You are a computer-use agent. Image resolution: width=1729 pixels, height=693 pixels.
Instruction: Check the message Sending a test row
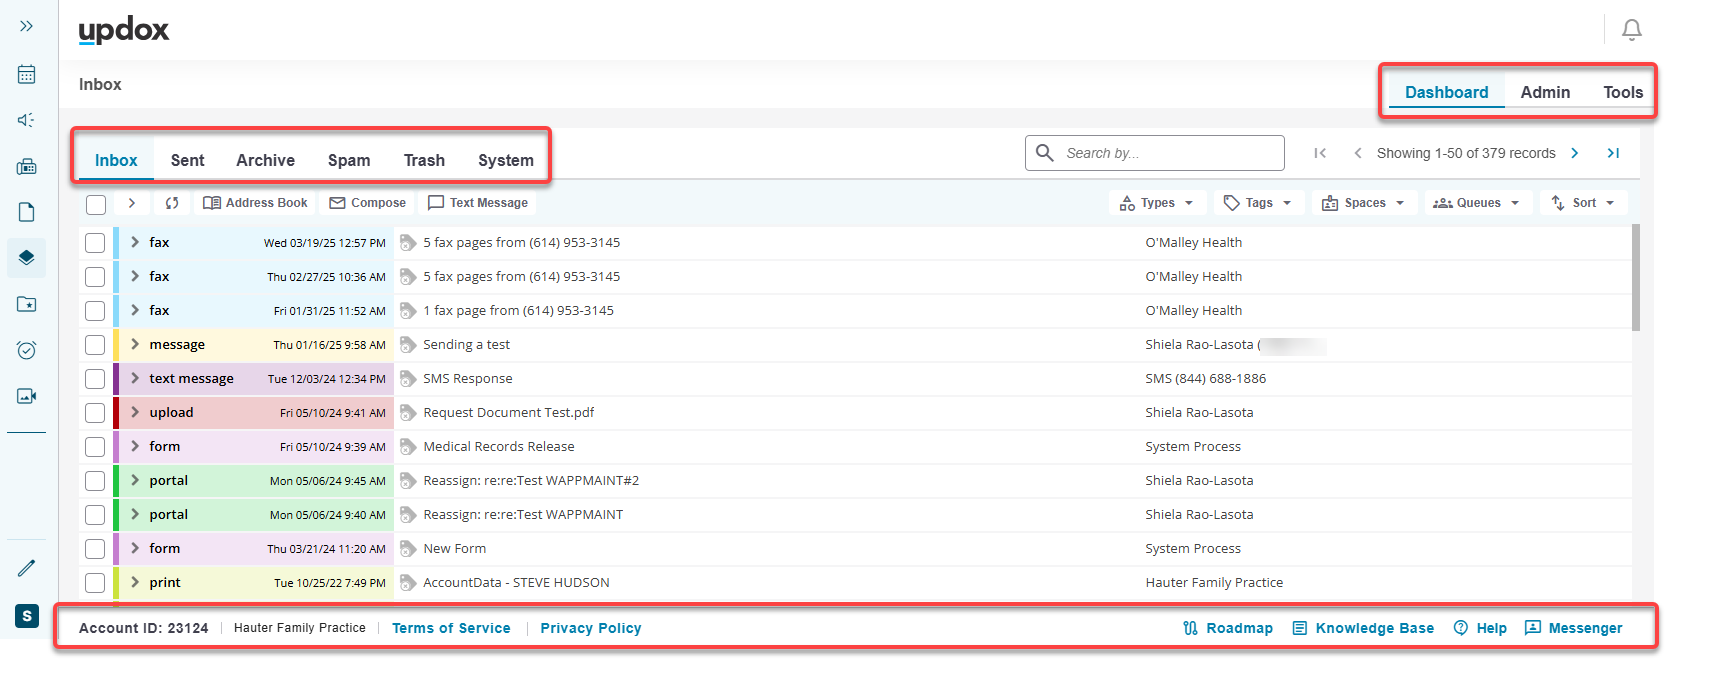coord(95,345)
